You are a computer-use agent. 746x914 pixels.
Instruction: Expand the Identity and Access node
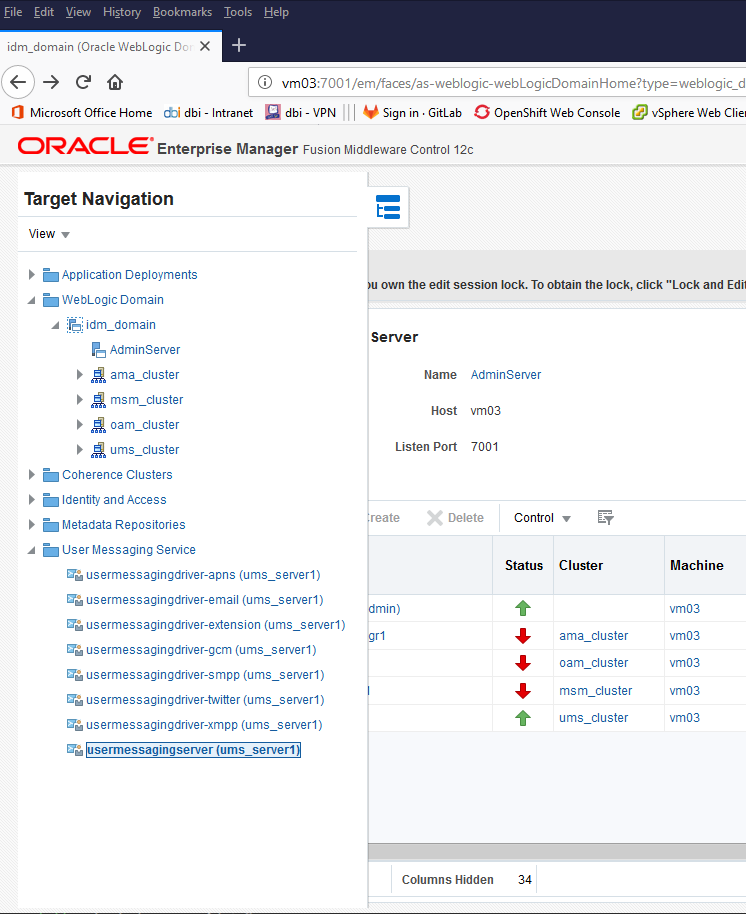31,500
